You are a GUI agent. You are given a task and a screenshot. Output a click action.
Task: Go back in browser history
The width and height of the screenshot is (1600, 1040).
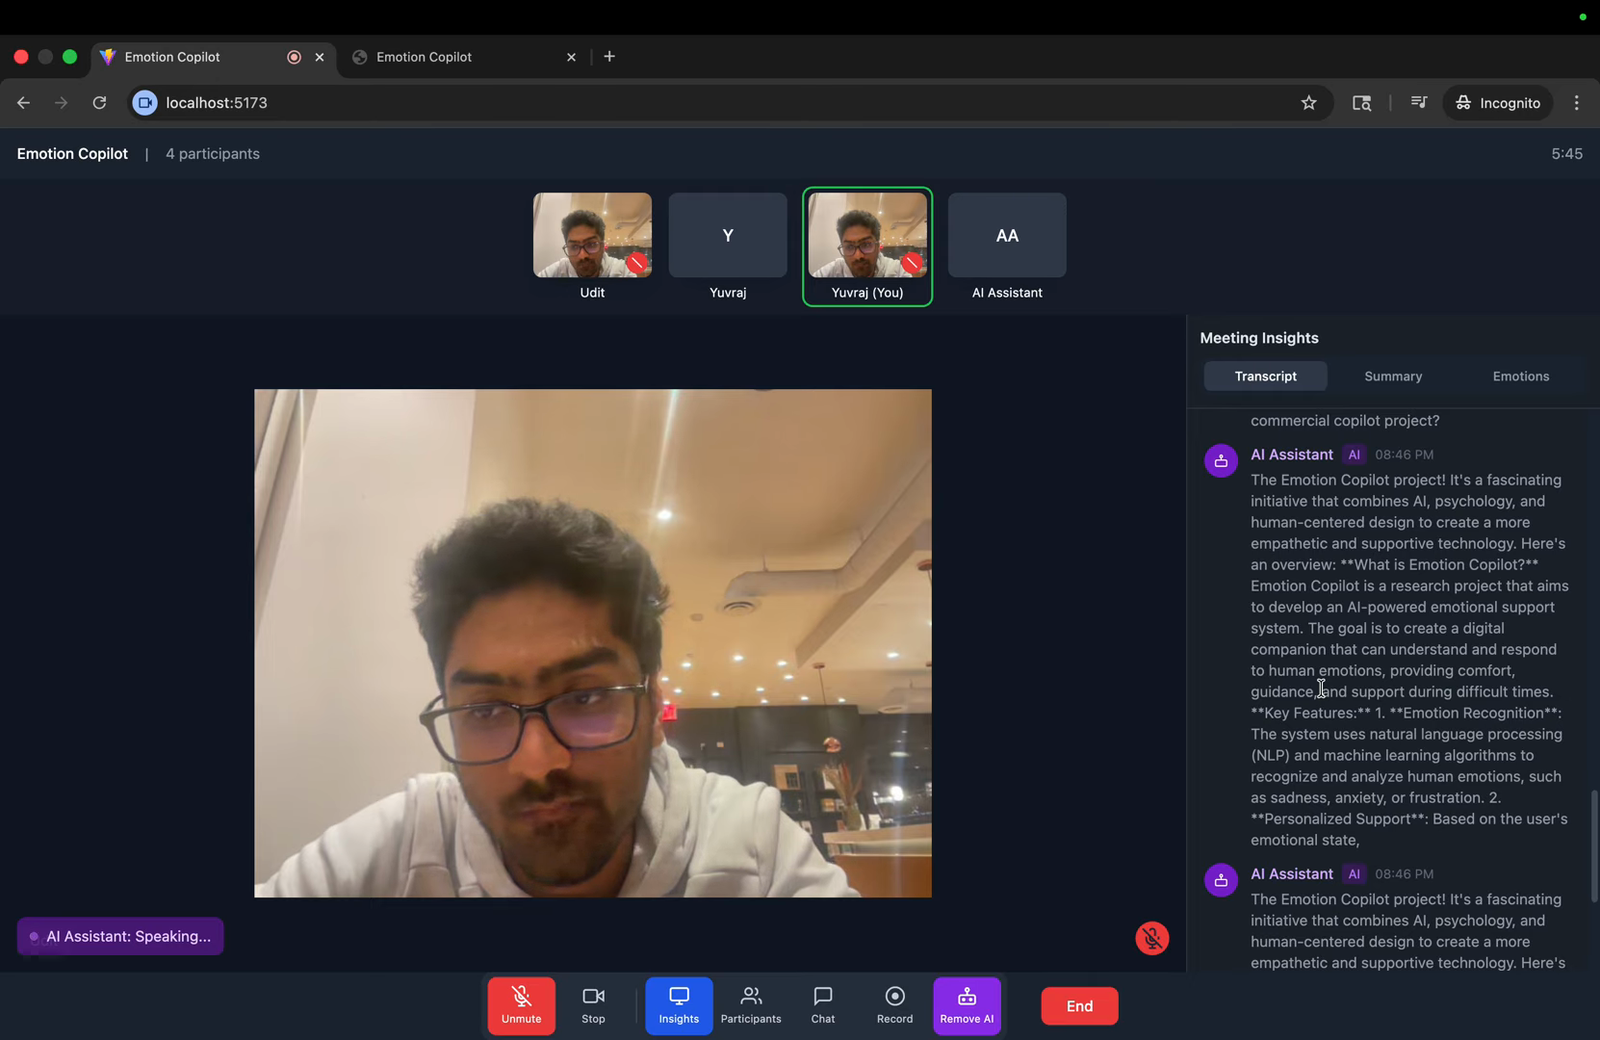23,103
